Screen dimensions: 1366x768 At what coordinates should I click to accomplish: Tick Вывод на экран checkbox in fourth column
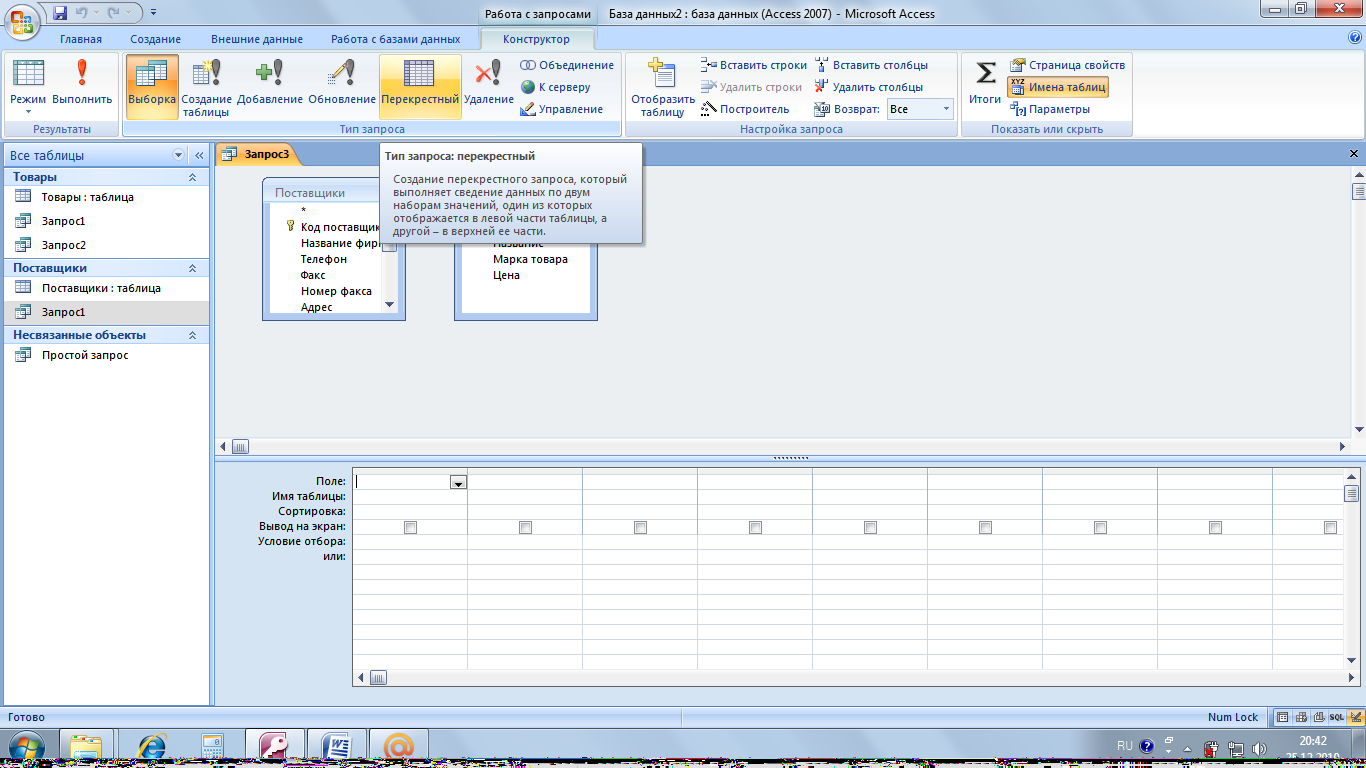755,527
